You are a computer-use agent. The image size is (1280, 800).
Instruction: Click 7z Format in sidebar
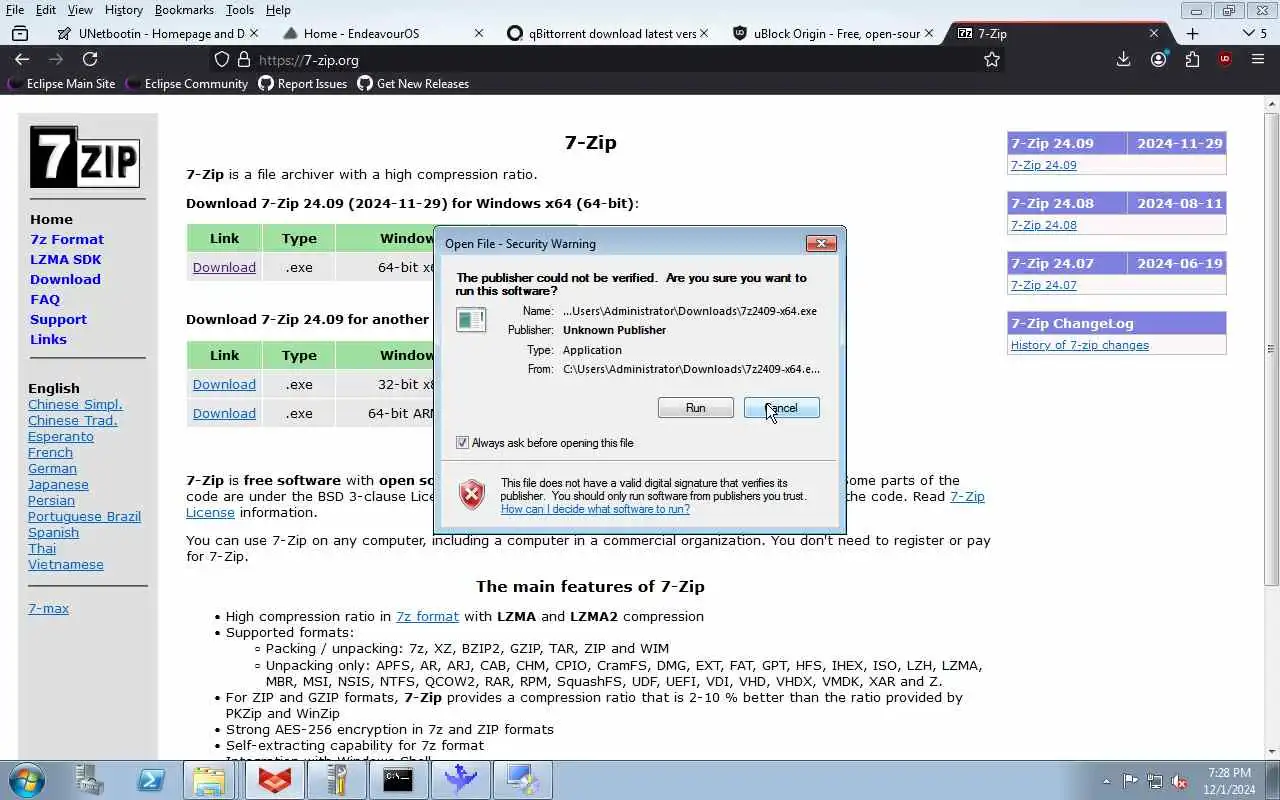pos(67,239)
